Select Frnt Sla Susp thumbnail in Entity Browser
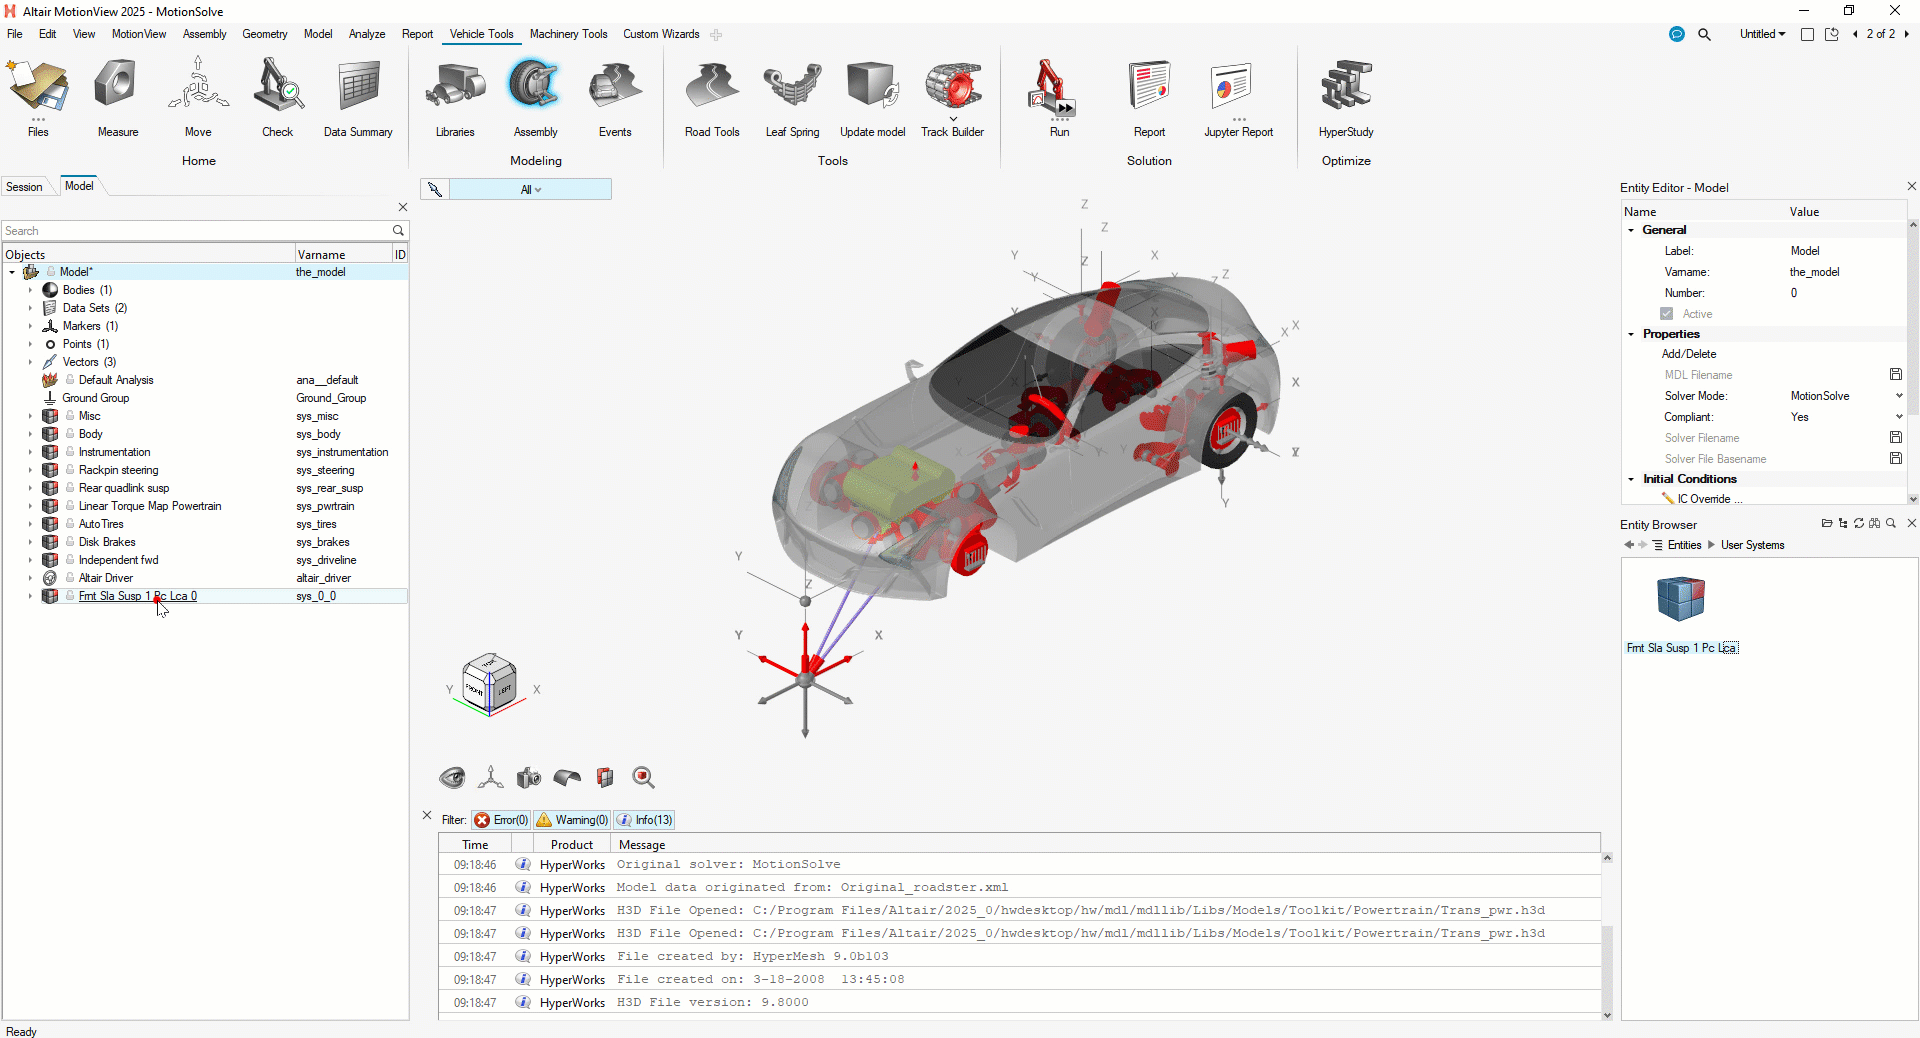The image size is (1920, 1038). 1681,599
